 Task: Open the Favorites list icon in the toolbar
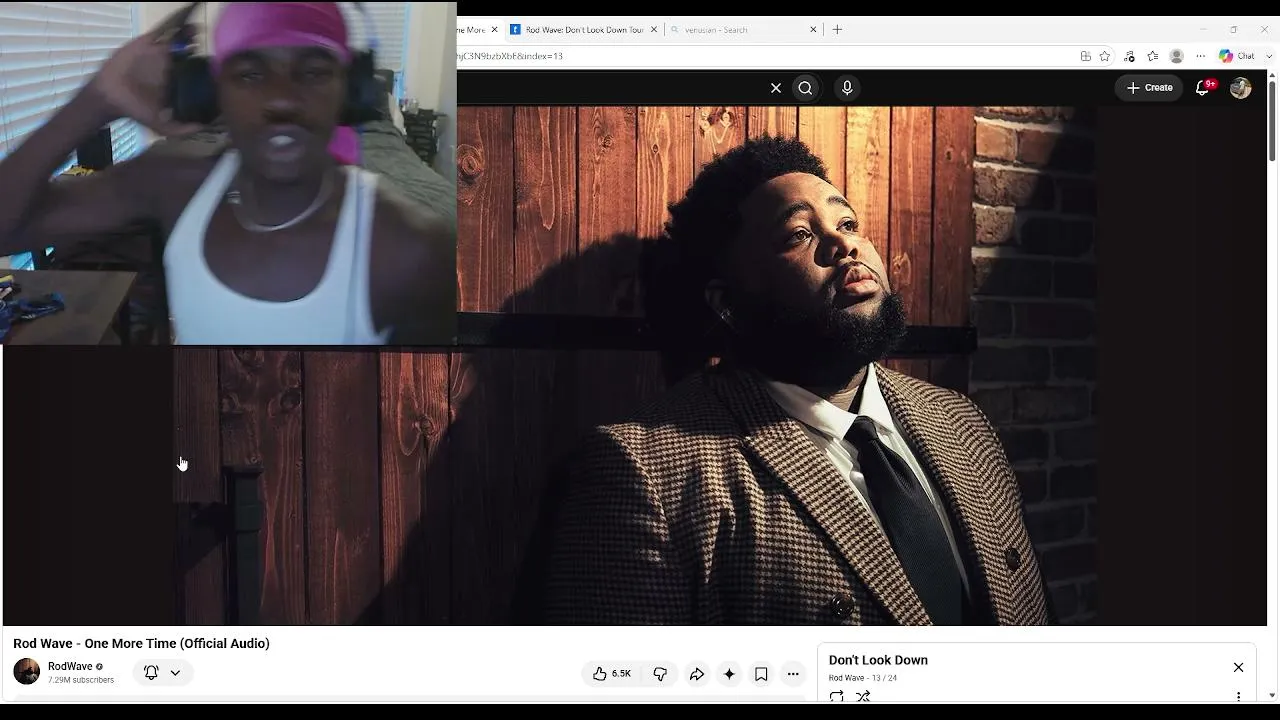pyautogui.click(x=1153, y=56)
